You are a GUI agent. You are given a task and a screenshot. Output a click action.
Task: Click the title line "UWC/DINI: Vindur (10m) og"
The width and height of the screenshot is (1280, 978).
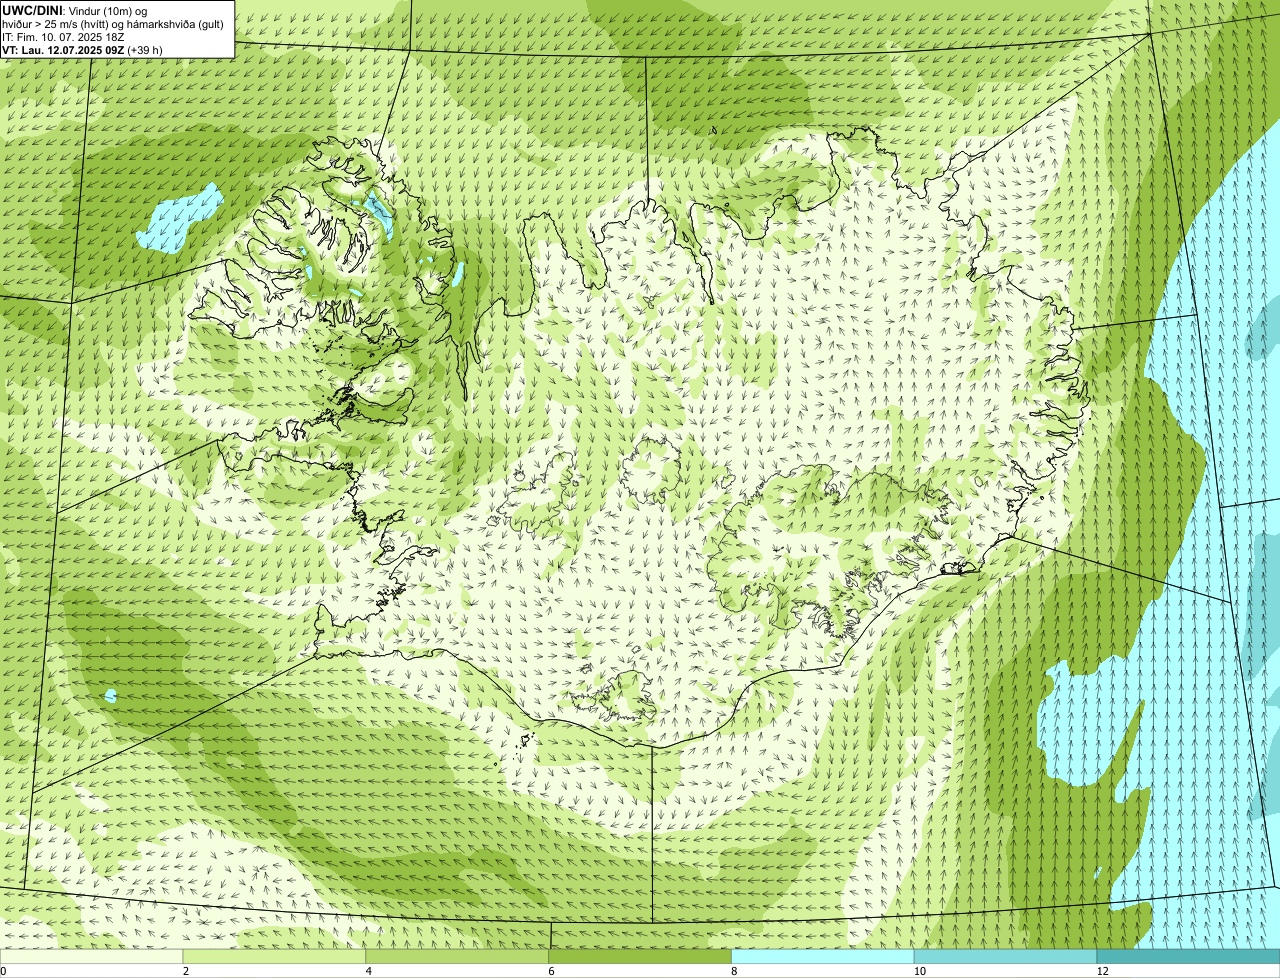click(x=74, y=10)
